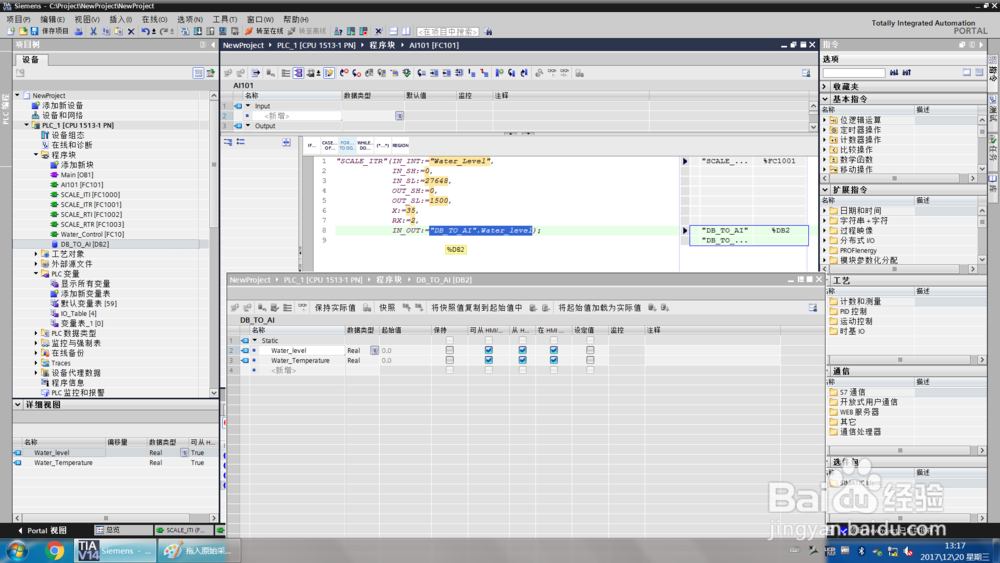The image size is (1000, 563).
Task: Click the Print icon in main toolbar
Action: tap(78, 31)
